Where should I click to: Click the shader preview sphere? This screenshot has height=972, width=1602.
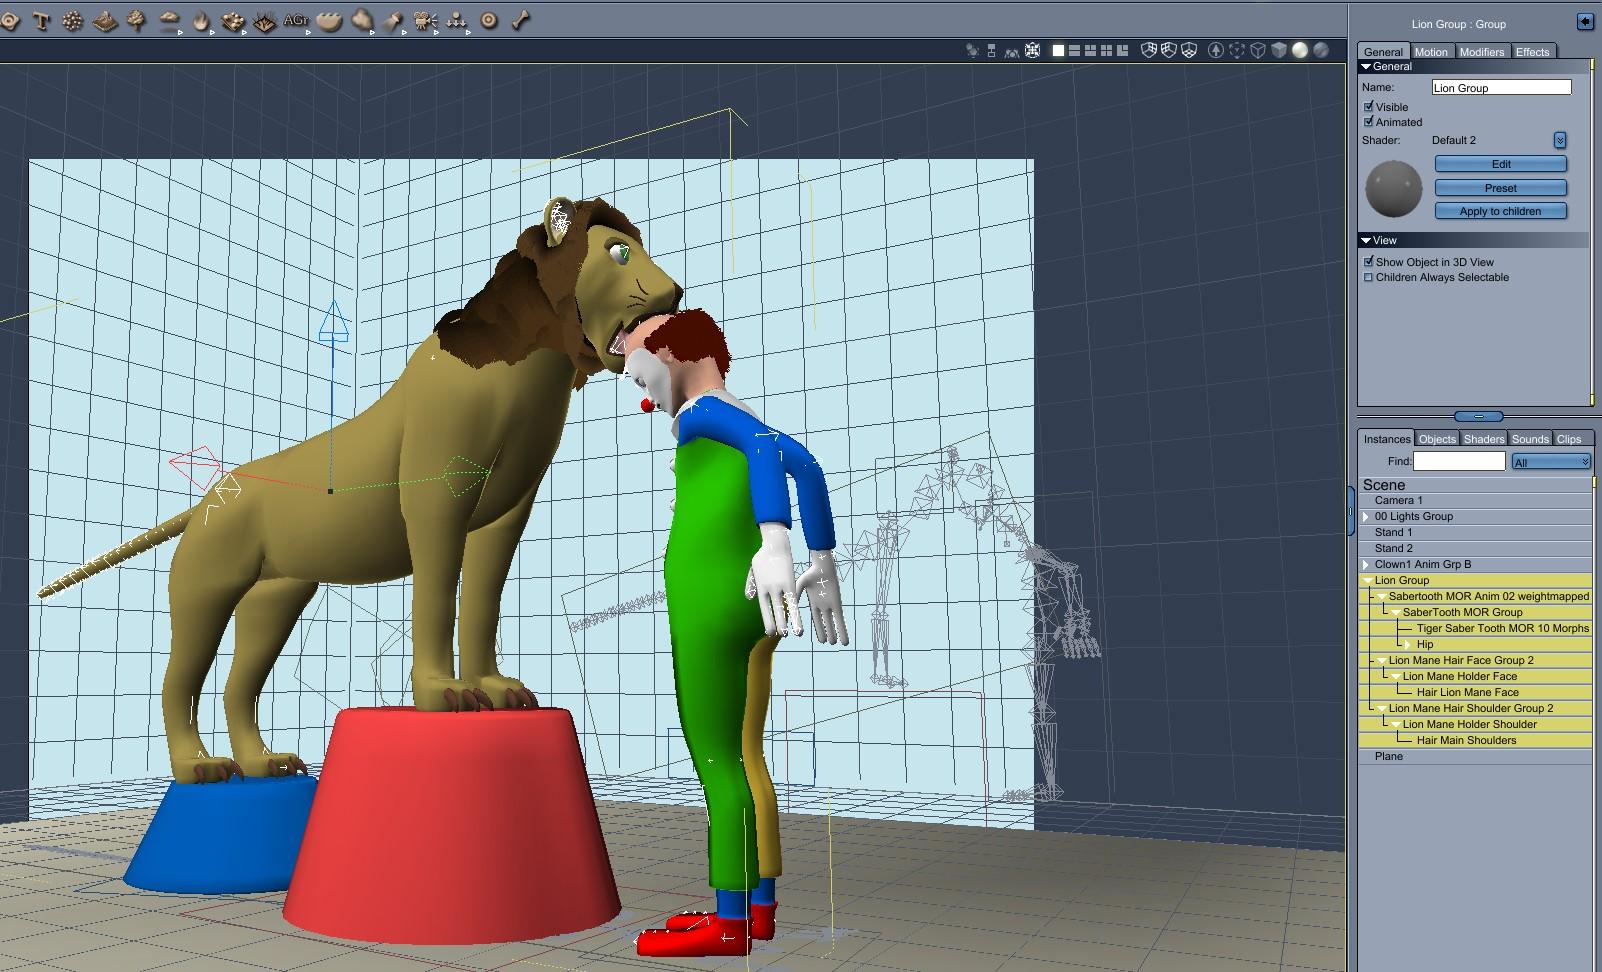(1393, 189)
